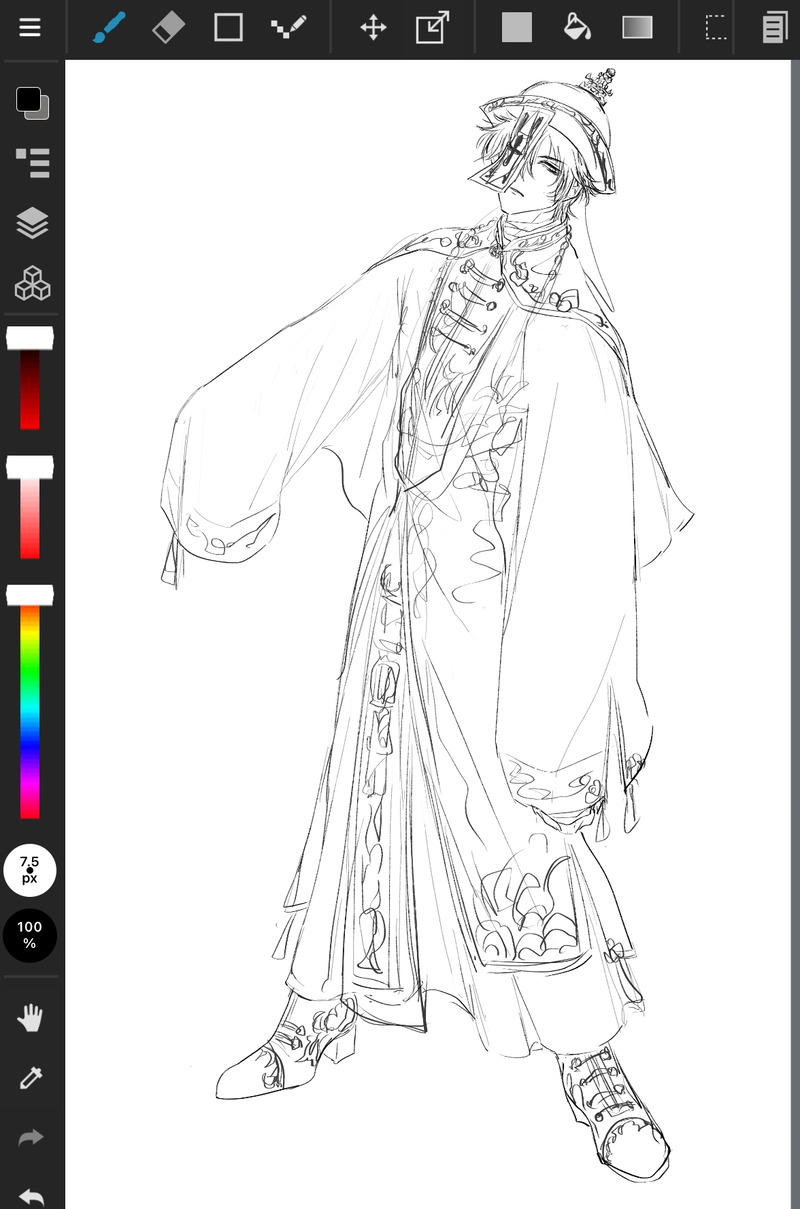Adjust the dark red brightness slider

click(x=30, y=380)
